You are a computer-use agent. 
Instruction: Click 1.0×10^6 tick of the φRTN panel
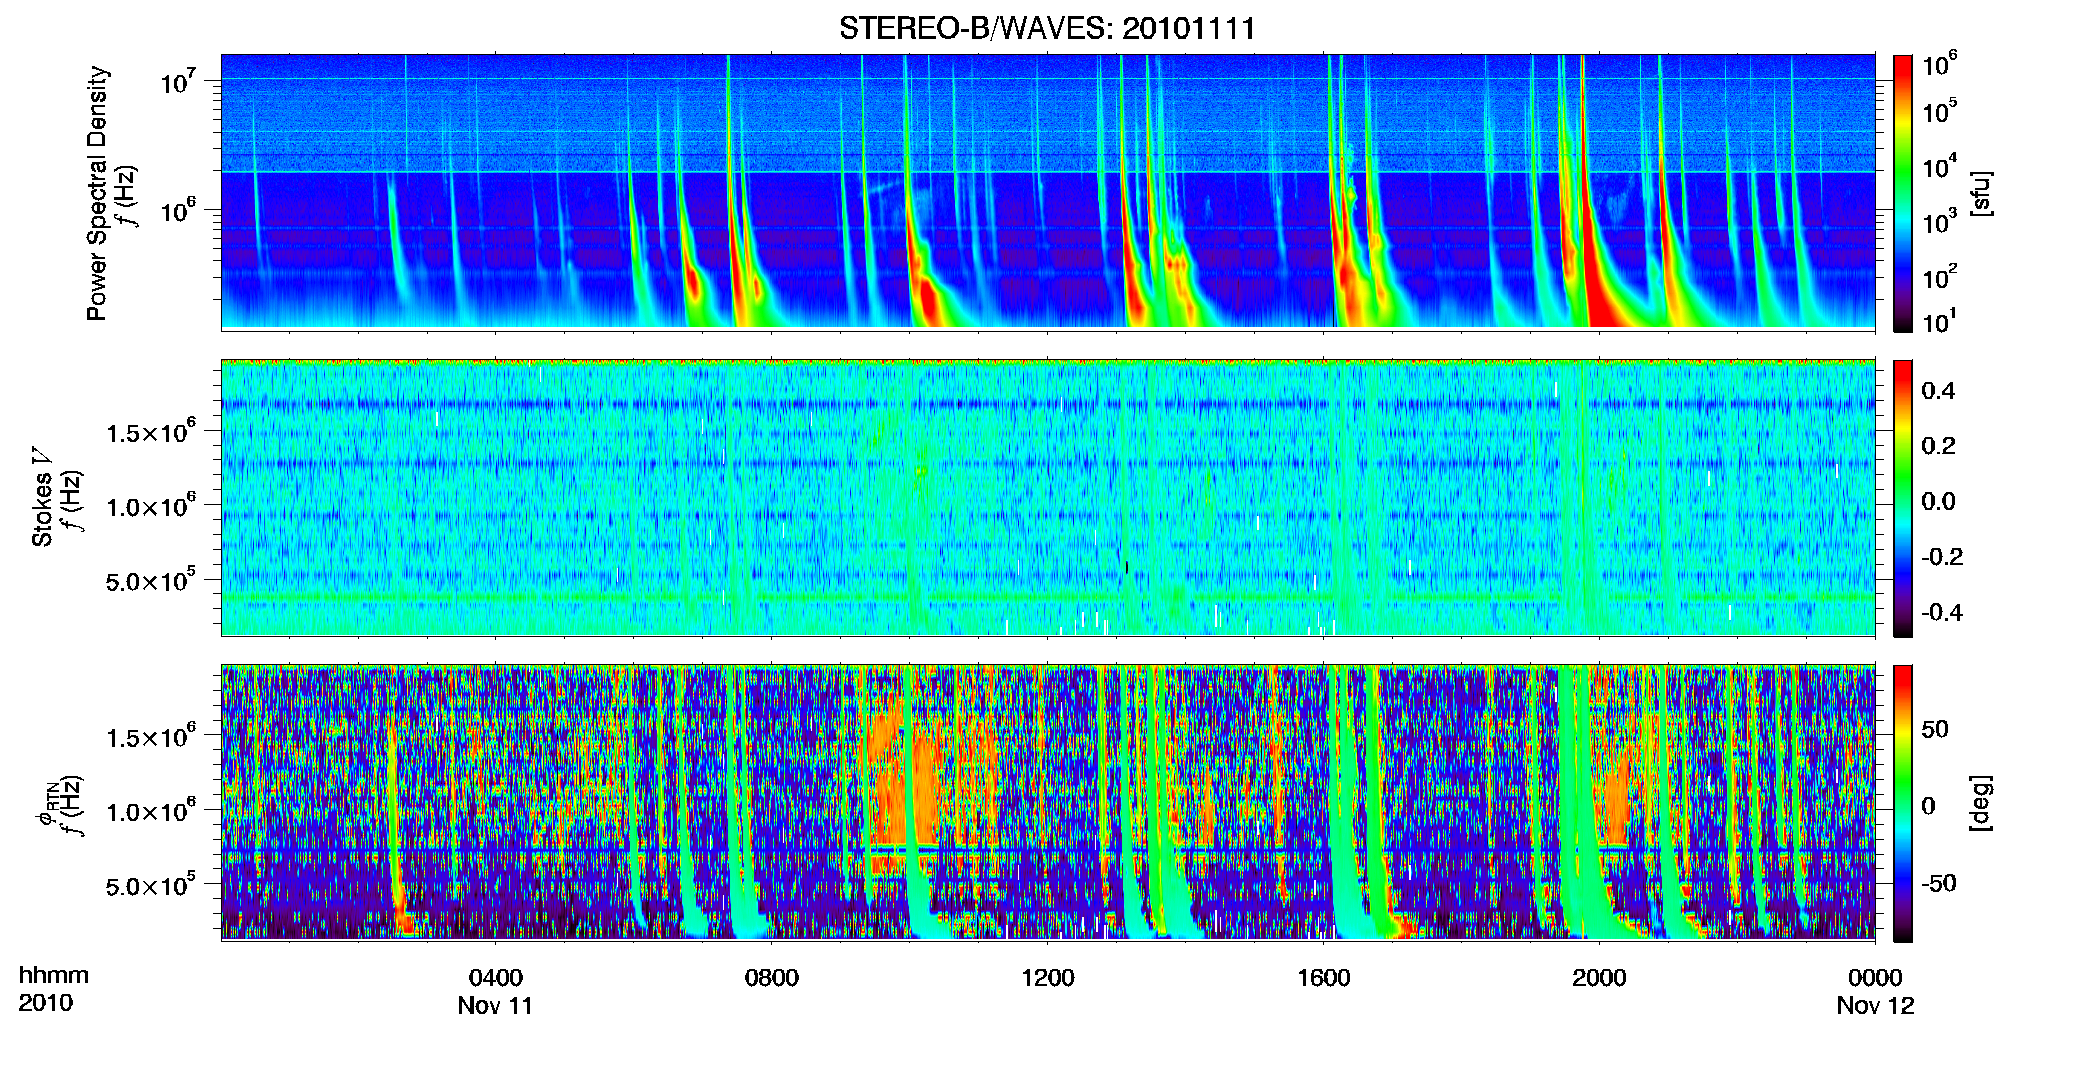coord(150,811)
